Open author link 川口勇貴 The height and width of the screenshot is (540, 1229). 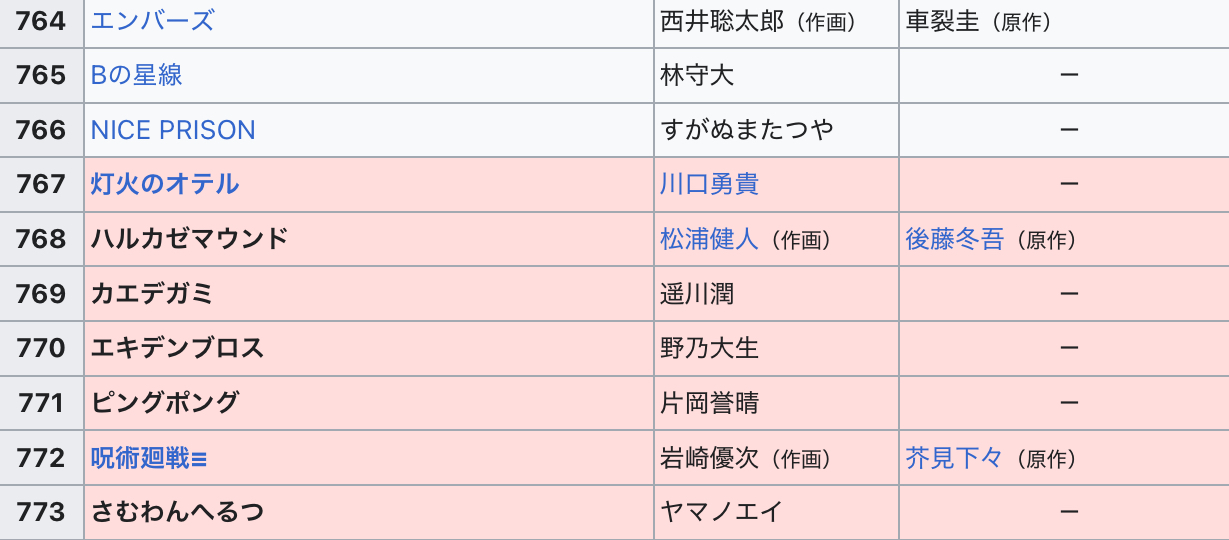[709, 184]
